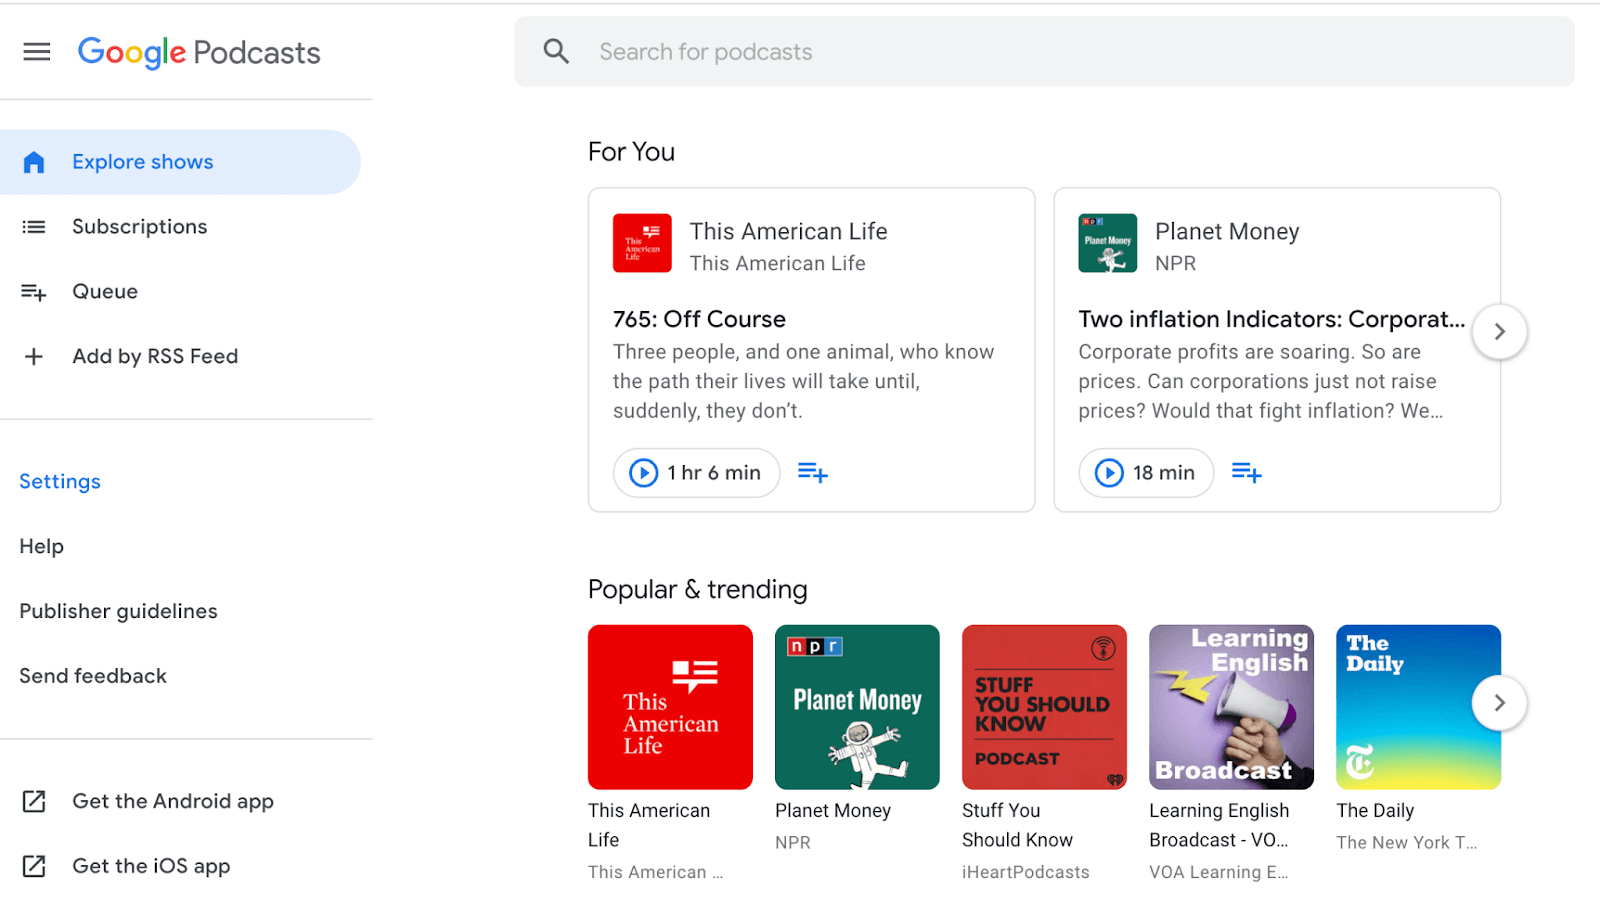Add the This American Life episode to queue
The image size is (1600, 918).
(812, 472)
